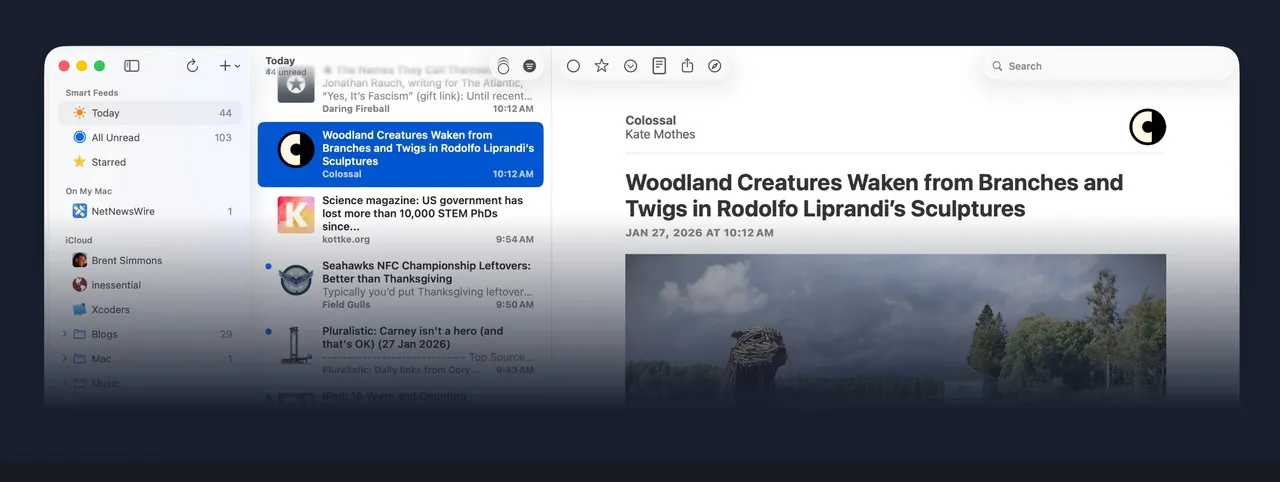Open Science magazine STEM PhDs article
This screenshot has height=482, width=1280.
(x=400, y=220)
